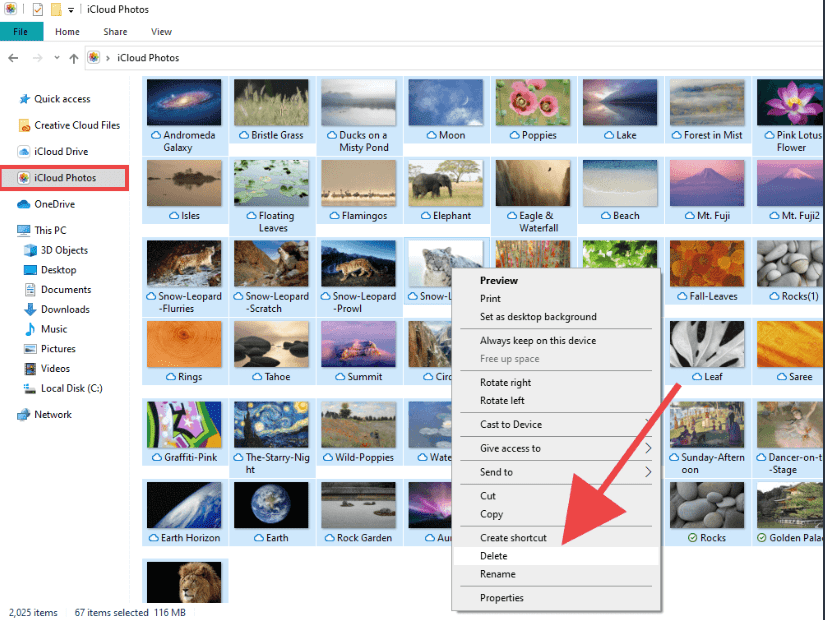Select the Pictures icon in sidebar
The image size is (825, 620).
click(x=31, y=349)
